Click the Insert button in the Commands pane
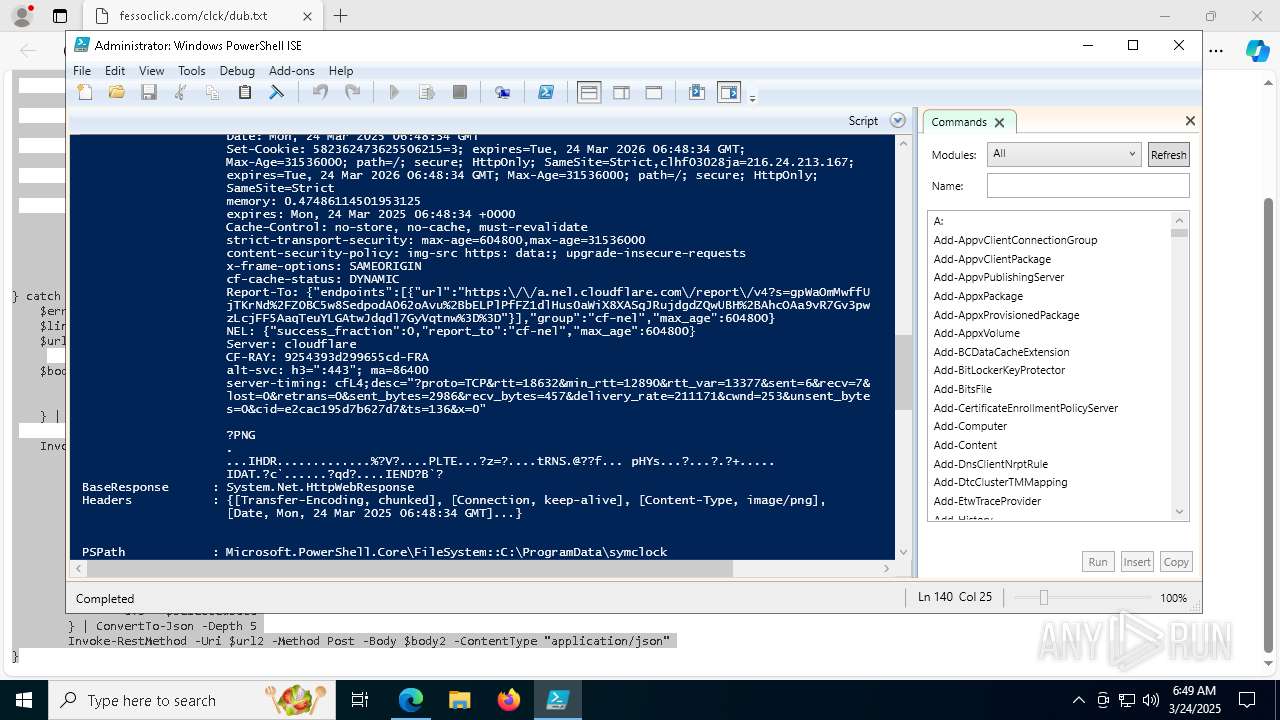Screen dimensions: 1280x720 point(1137,562)
